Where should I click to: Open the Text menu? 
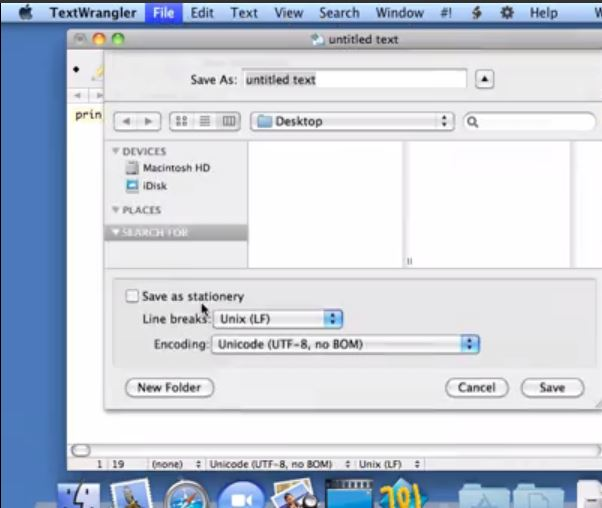[x=244, y=13]
